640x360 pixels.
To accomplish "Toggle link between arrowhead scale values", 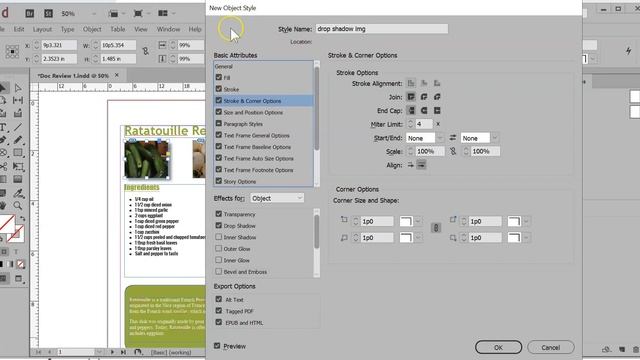I will pyautogui.click(x=453, y=151).
